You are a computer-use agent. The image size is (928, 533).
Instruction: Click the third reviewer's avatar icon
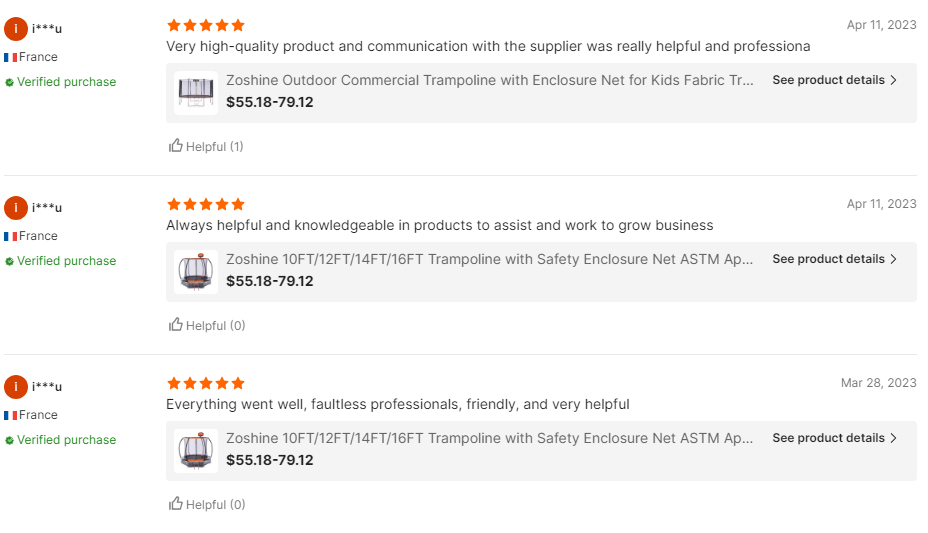point(16,387)
